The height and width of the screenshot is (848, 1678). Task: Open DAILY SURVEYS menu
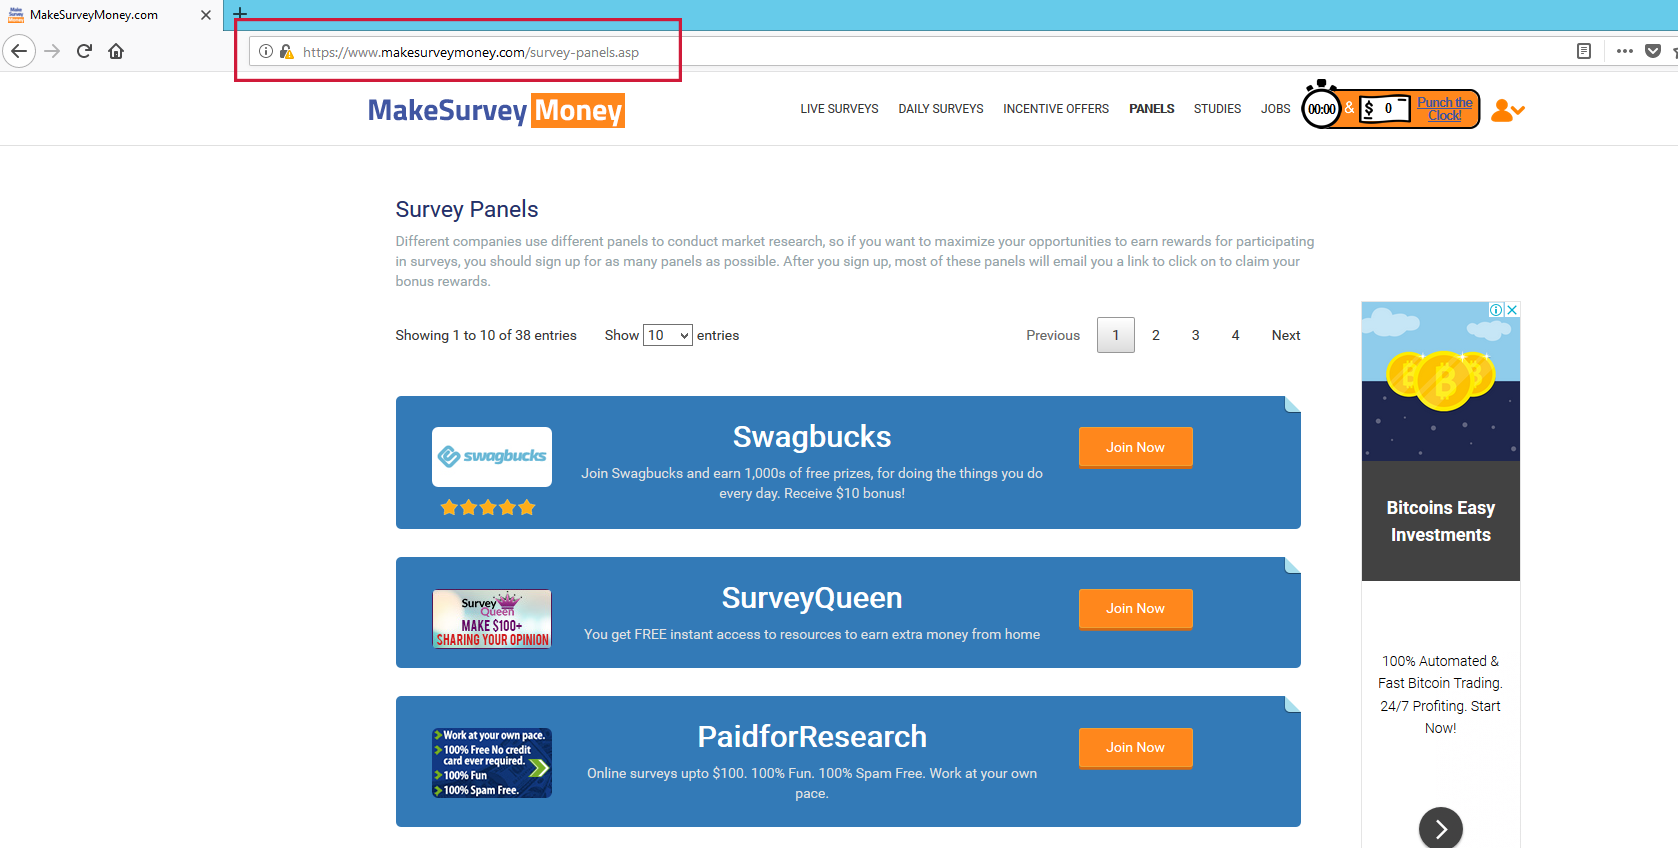click(x=941, y=109)
